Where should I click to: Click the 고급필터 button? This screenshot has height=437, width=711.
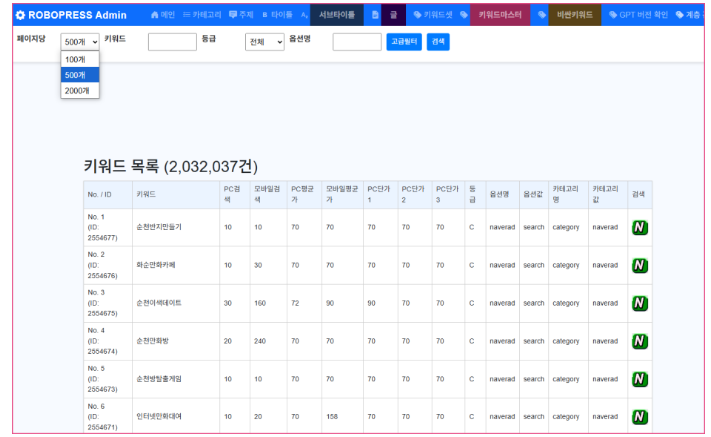pyautogui.click(x=404, y=42)
